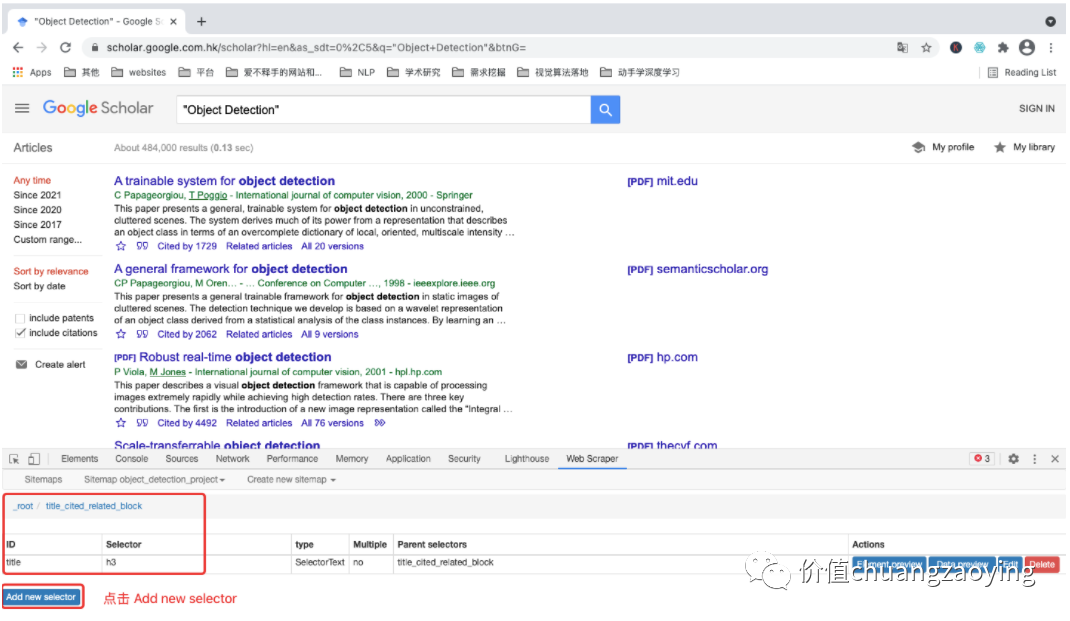Screen dimensions: 1070x621
Task: Save 'Robust real-time' article with star
Action: click(x=121, y=423)
